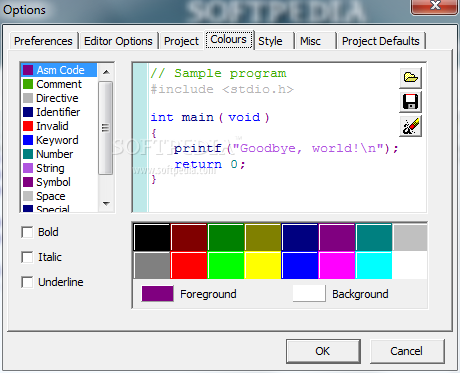
Task: Choose the lime green palette swatch
Action: pyautogui.click(x=226, y=265)
